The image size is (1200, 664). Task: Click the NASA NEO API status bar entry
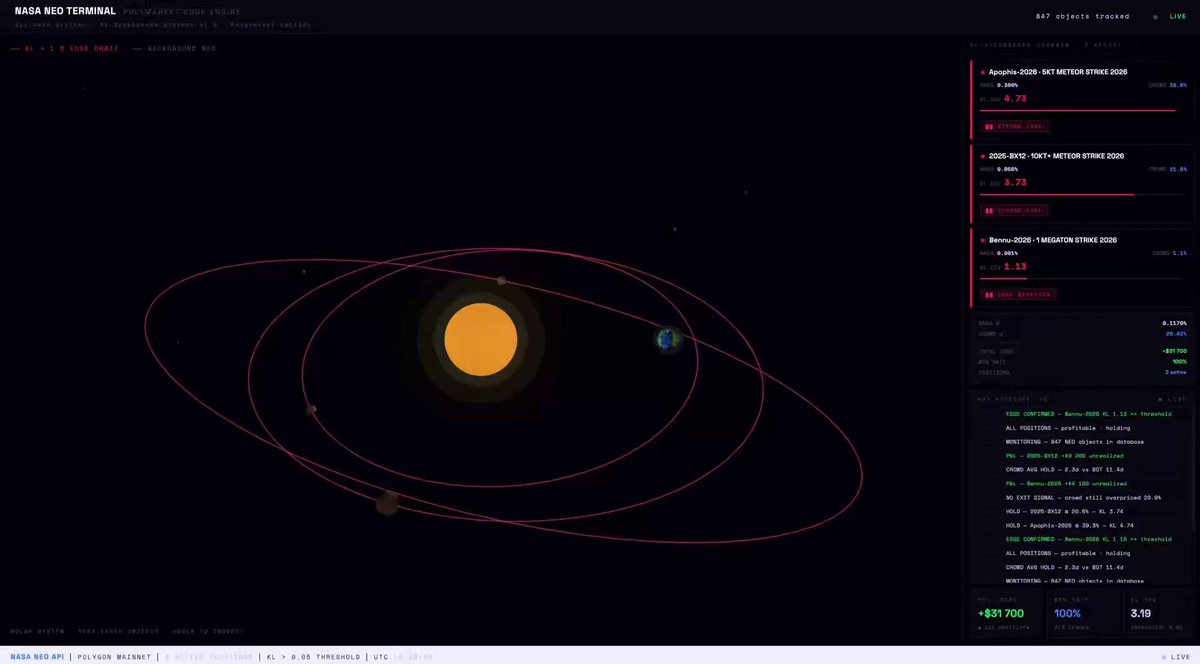(x=36, y=657)
